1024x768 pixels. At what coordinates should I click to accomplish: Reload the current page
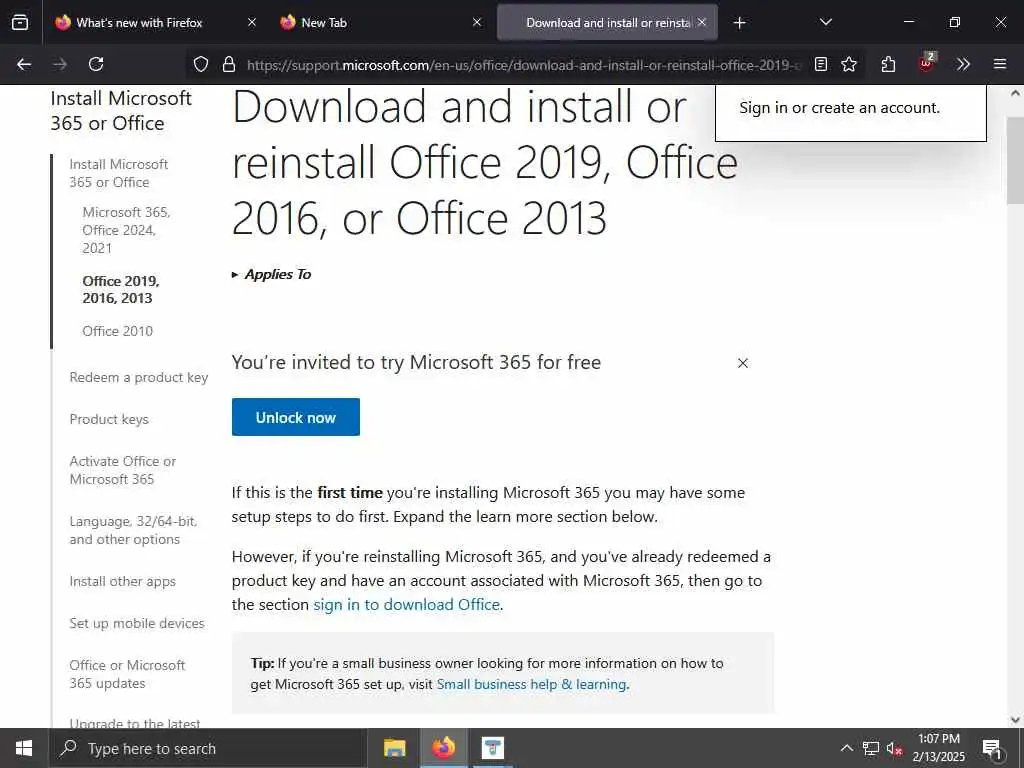coord(96,64)
